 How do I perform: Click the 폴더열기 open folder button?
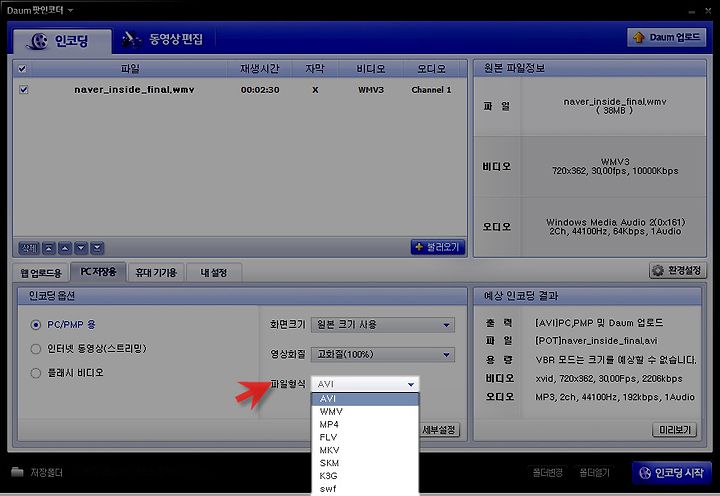point(594,473)
